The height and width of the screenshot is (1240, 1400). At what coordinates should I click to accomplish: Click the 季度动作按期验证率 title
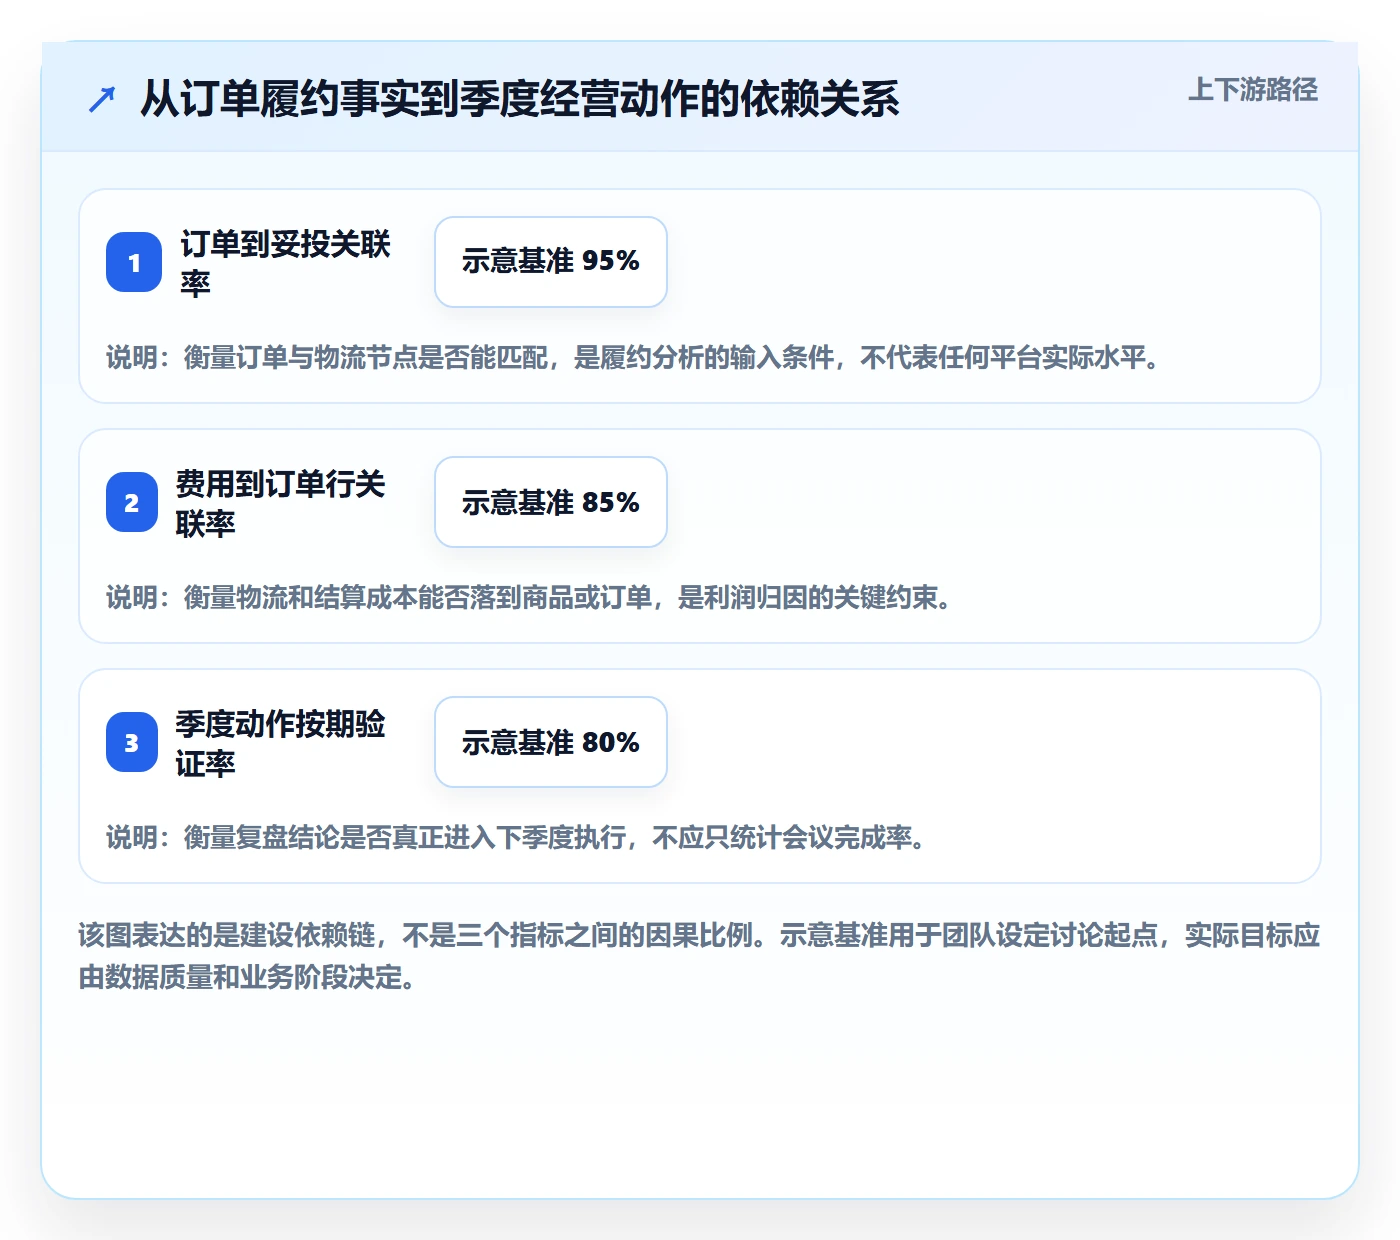point(281,743)
